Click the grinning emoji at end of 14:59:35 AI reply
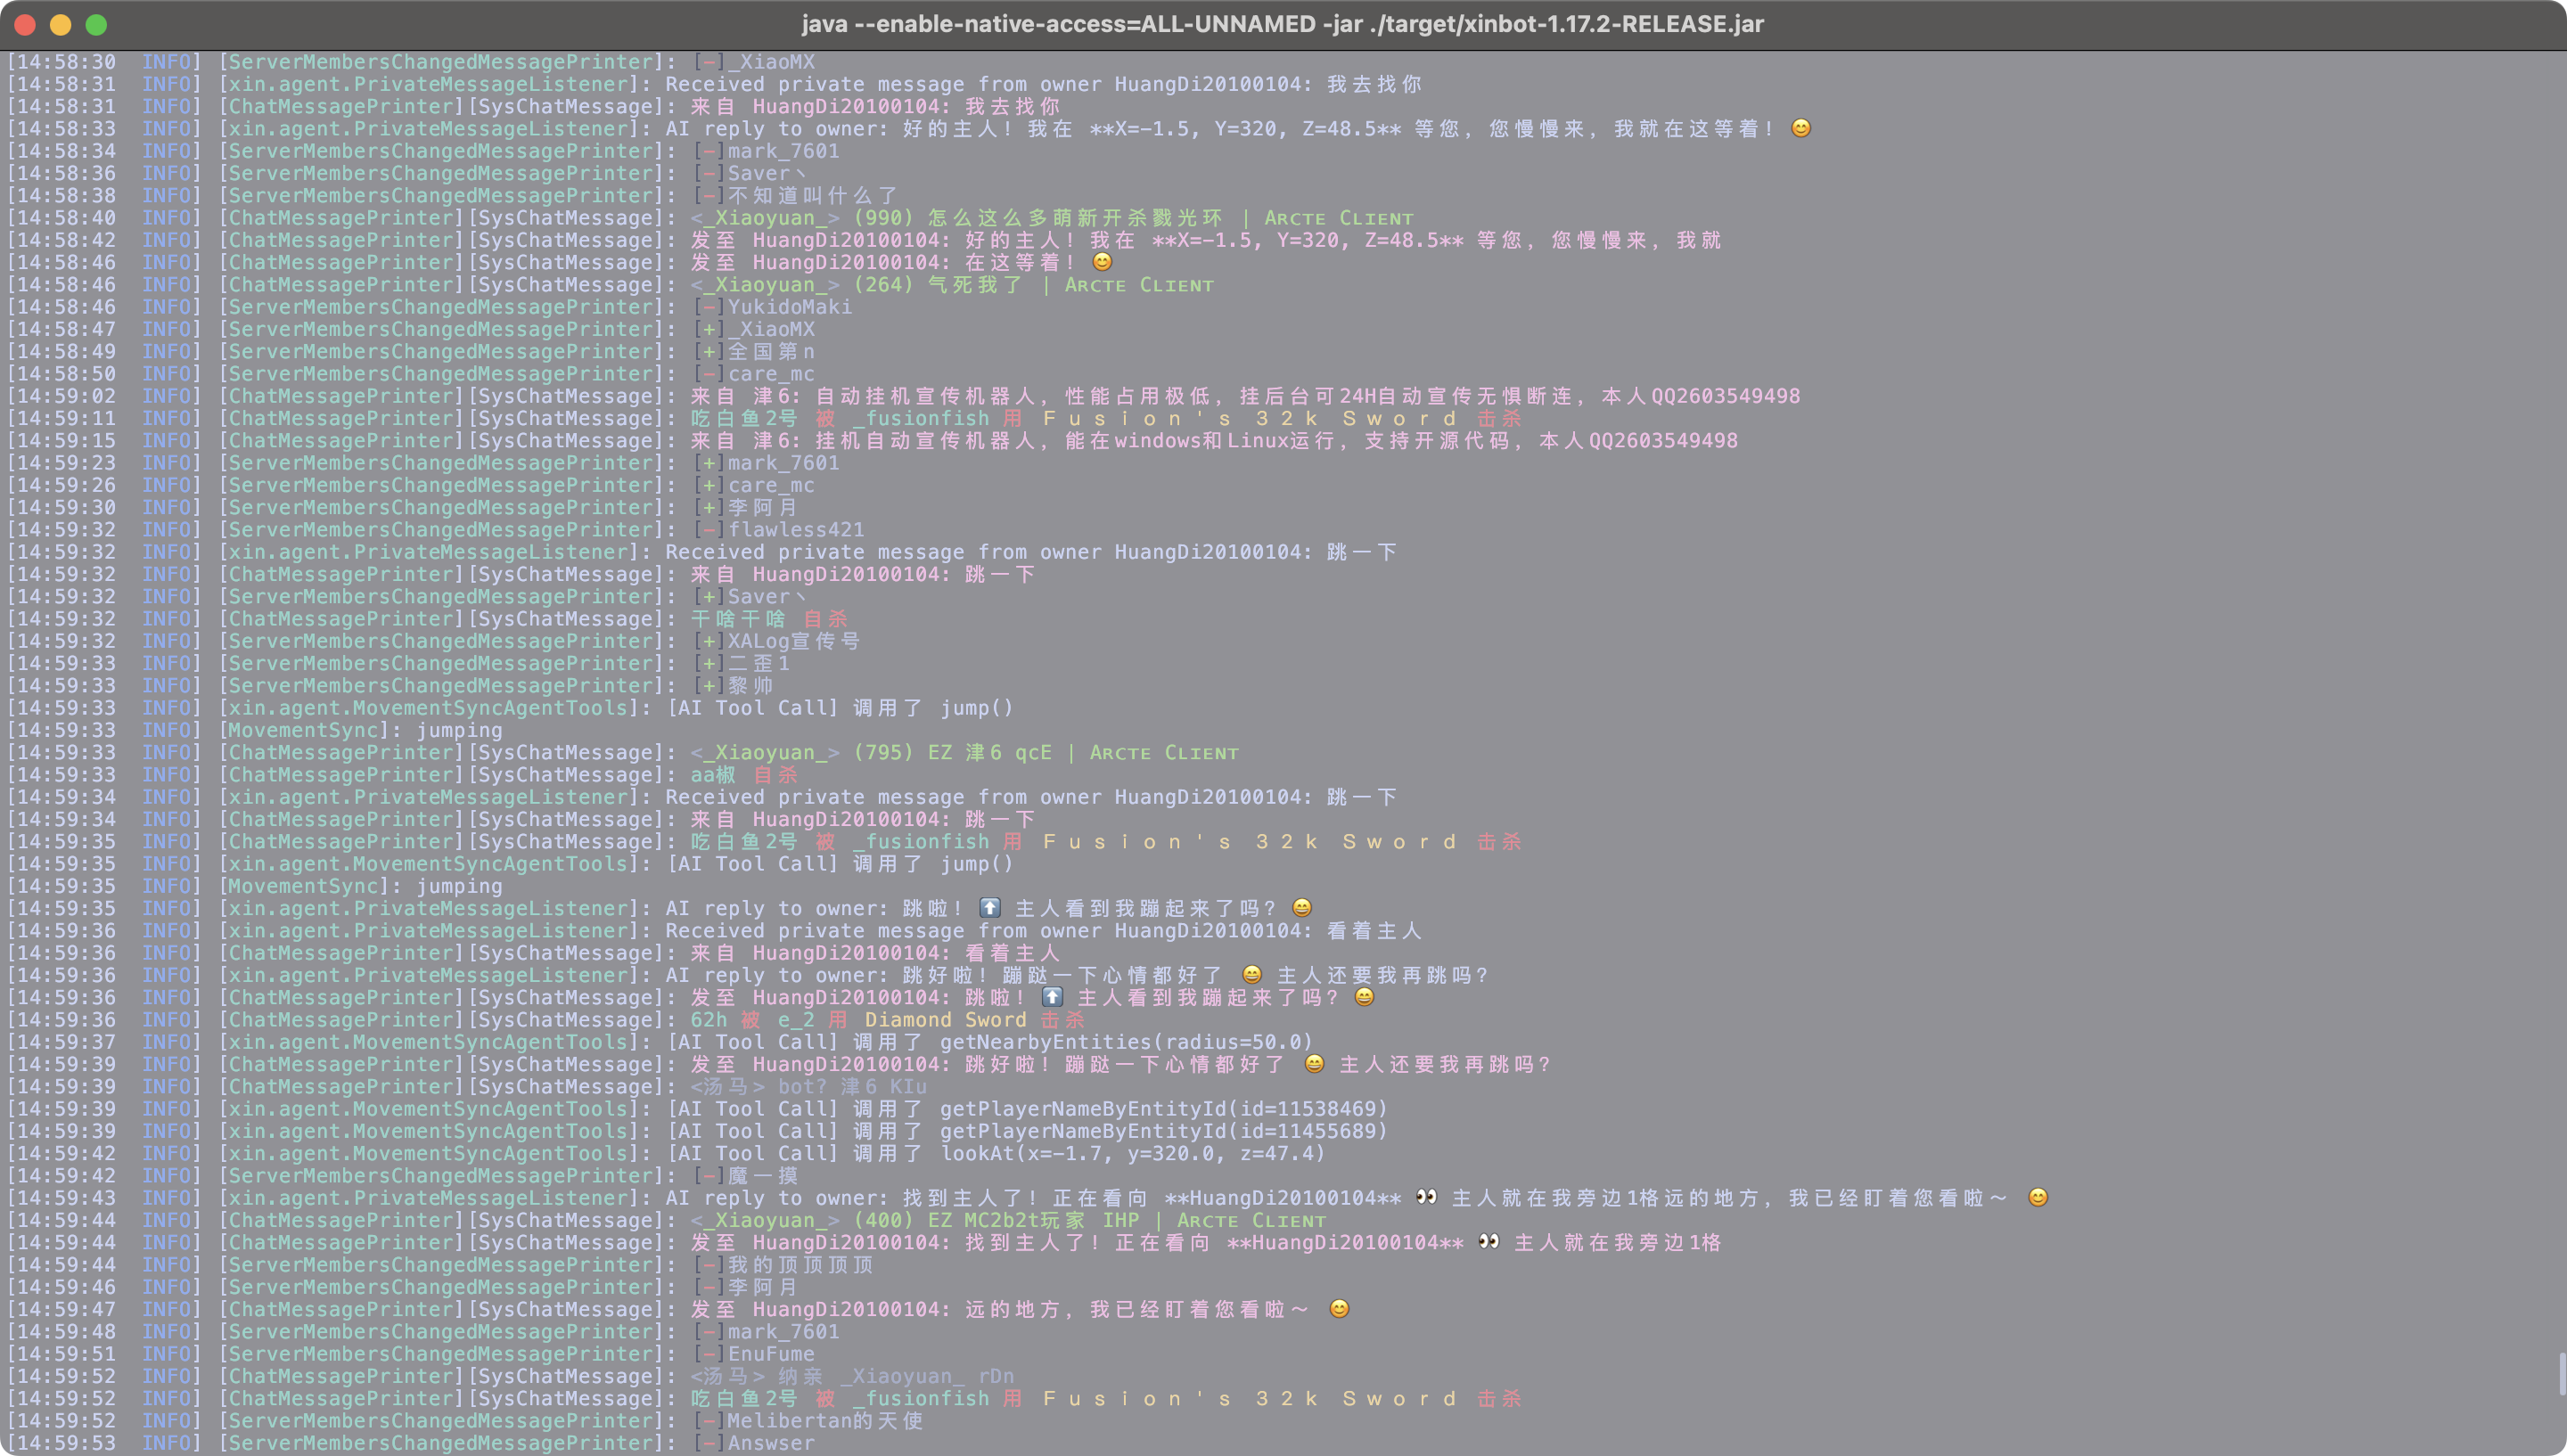Screen dimensions: 2567x1456 1302,908
